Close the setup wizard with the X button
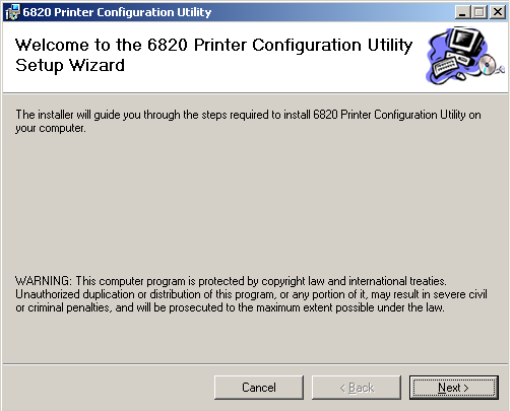Screen dimensions: 510x411 [x=498, y=12]
